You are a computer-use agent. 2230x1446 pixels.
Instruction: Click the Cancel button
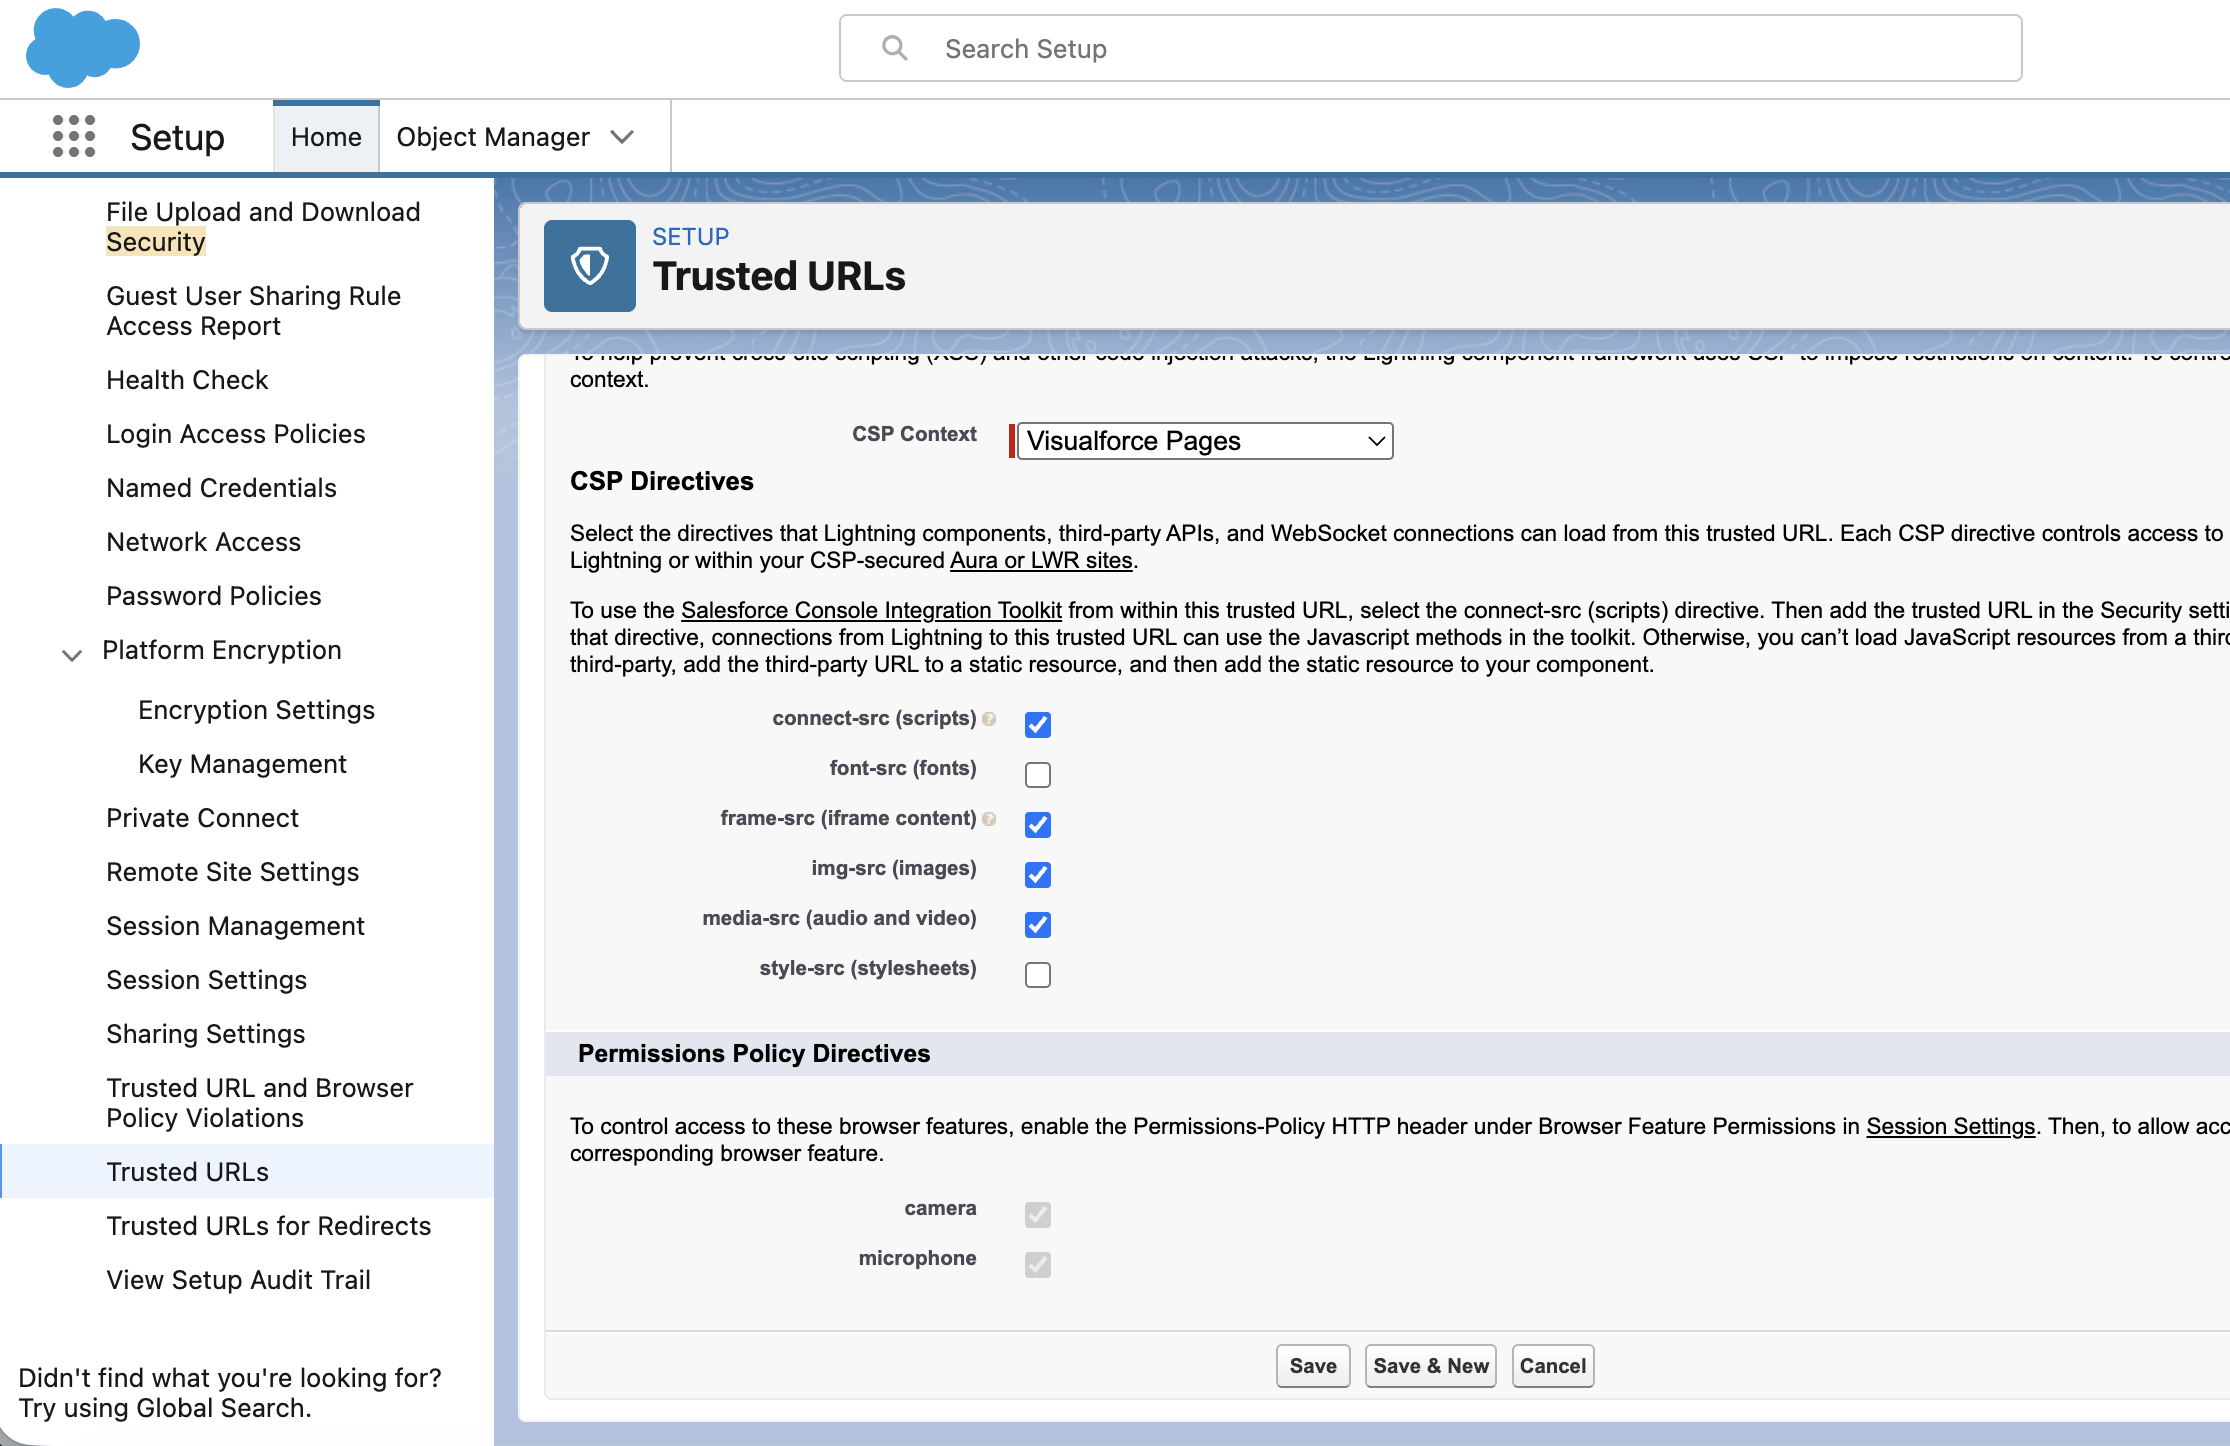(x=1553, y=1366)
